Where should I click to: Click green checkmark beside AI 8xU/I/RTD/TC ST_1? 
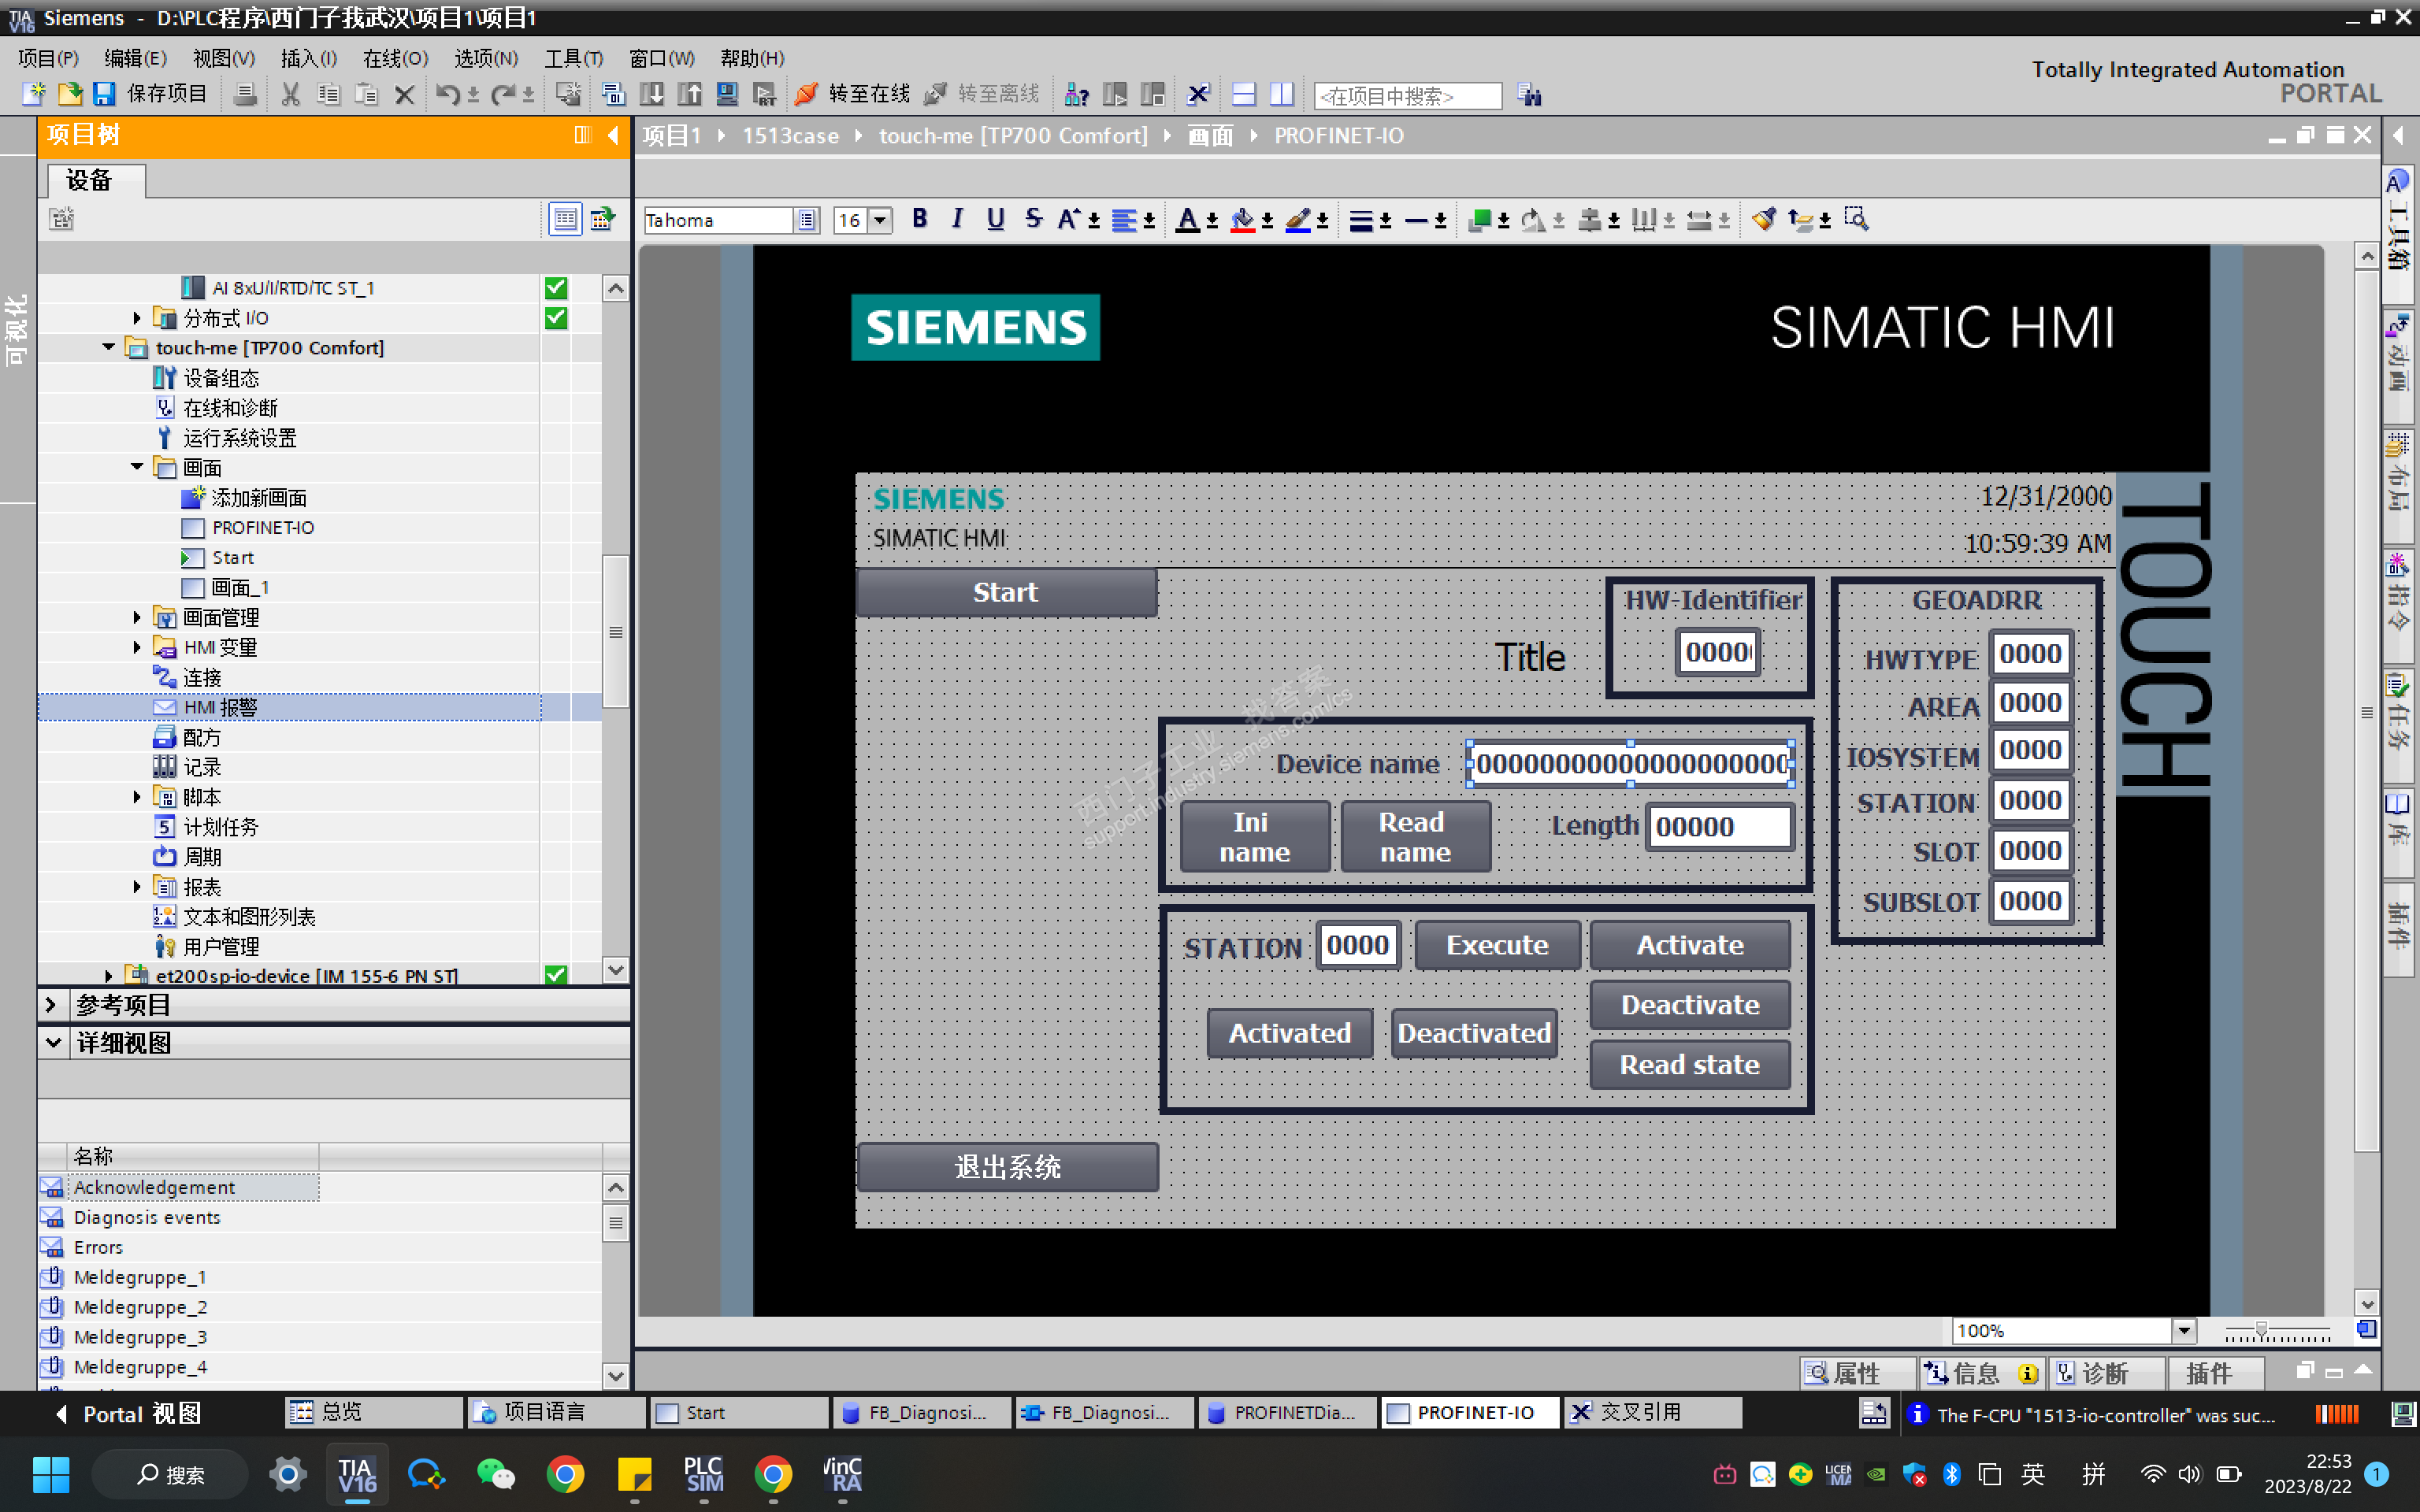[556, 288]
